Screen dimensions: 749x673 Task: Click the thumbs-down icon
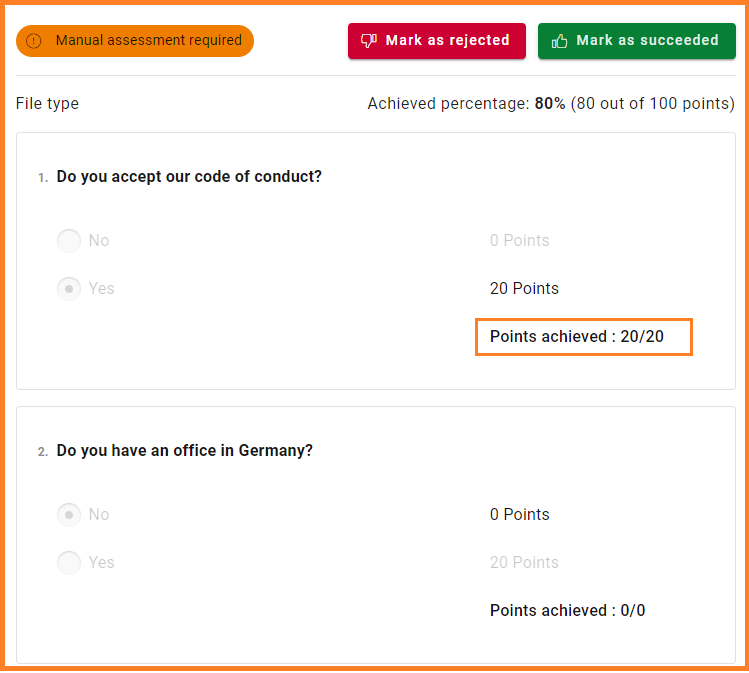pyautogui.click(x=369, y=41)
